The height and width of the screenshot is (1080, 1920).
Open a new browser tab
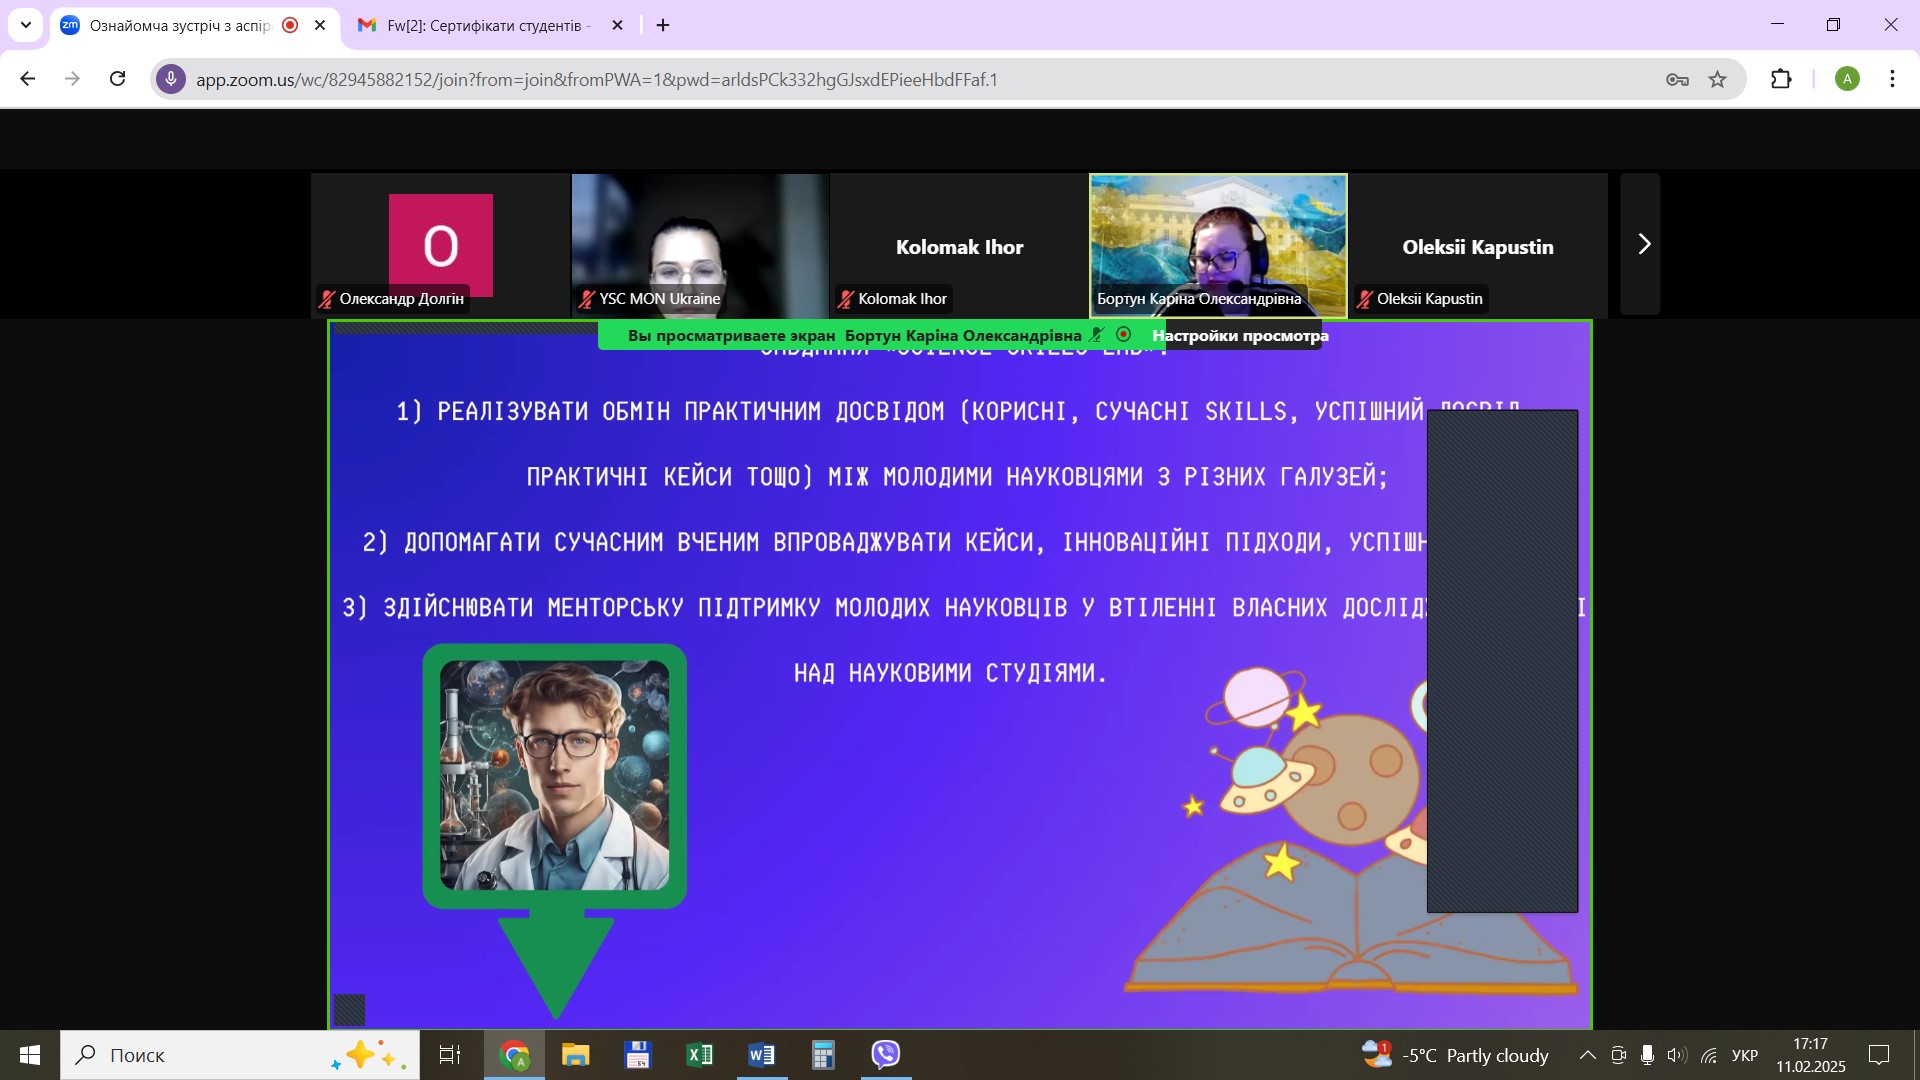pos(663,25)
